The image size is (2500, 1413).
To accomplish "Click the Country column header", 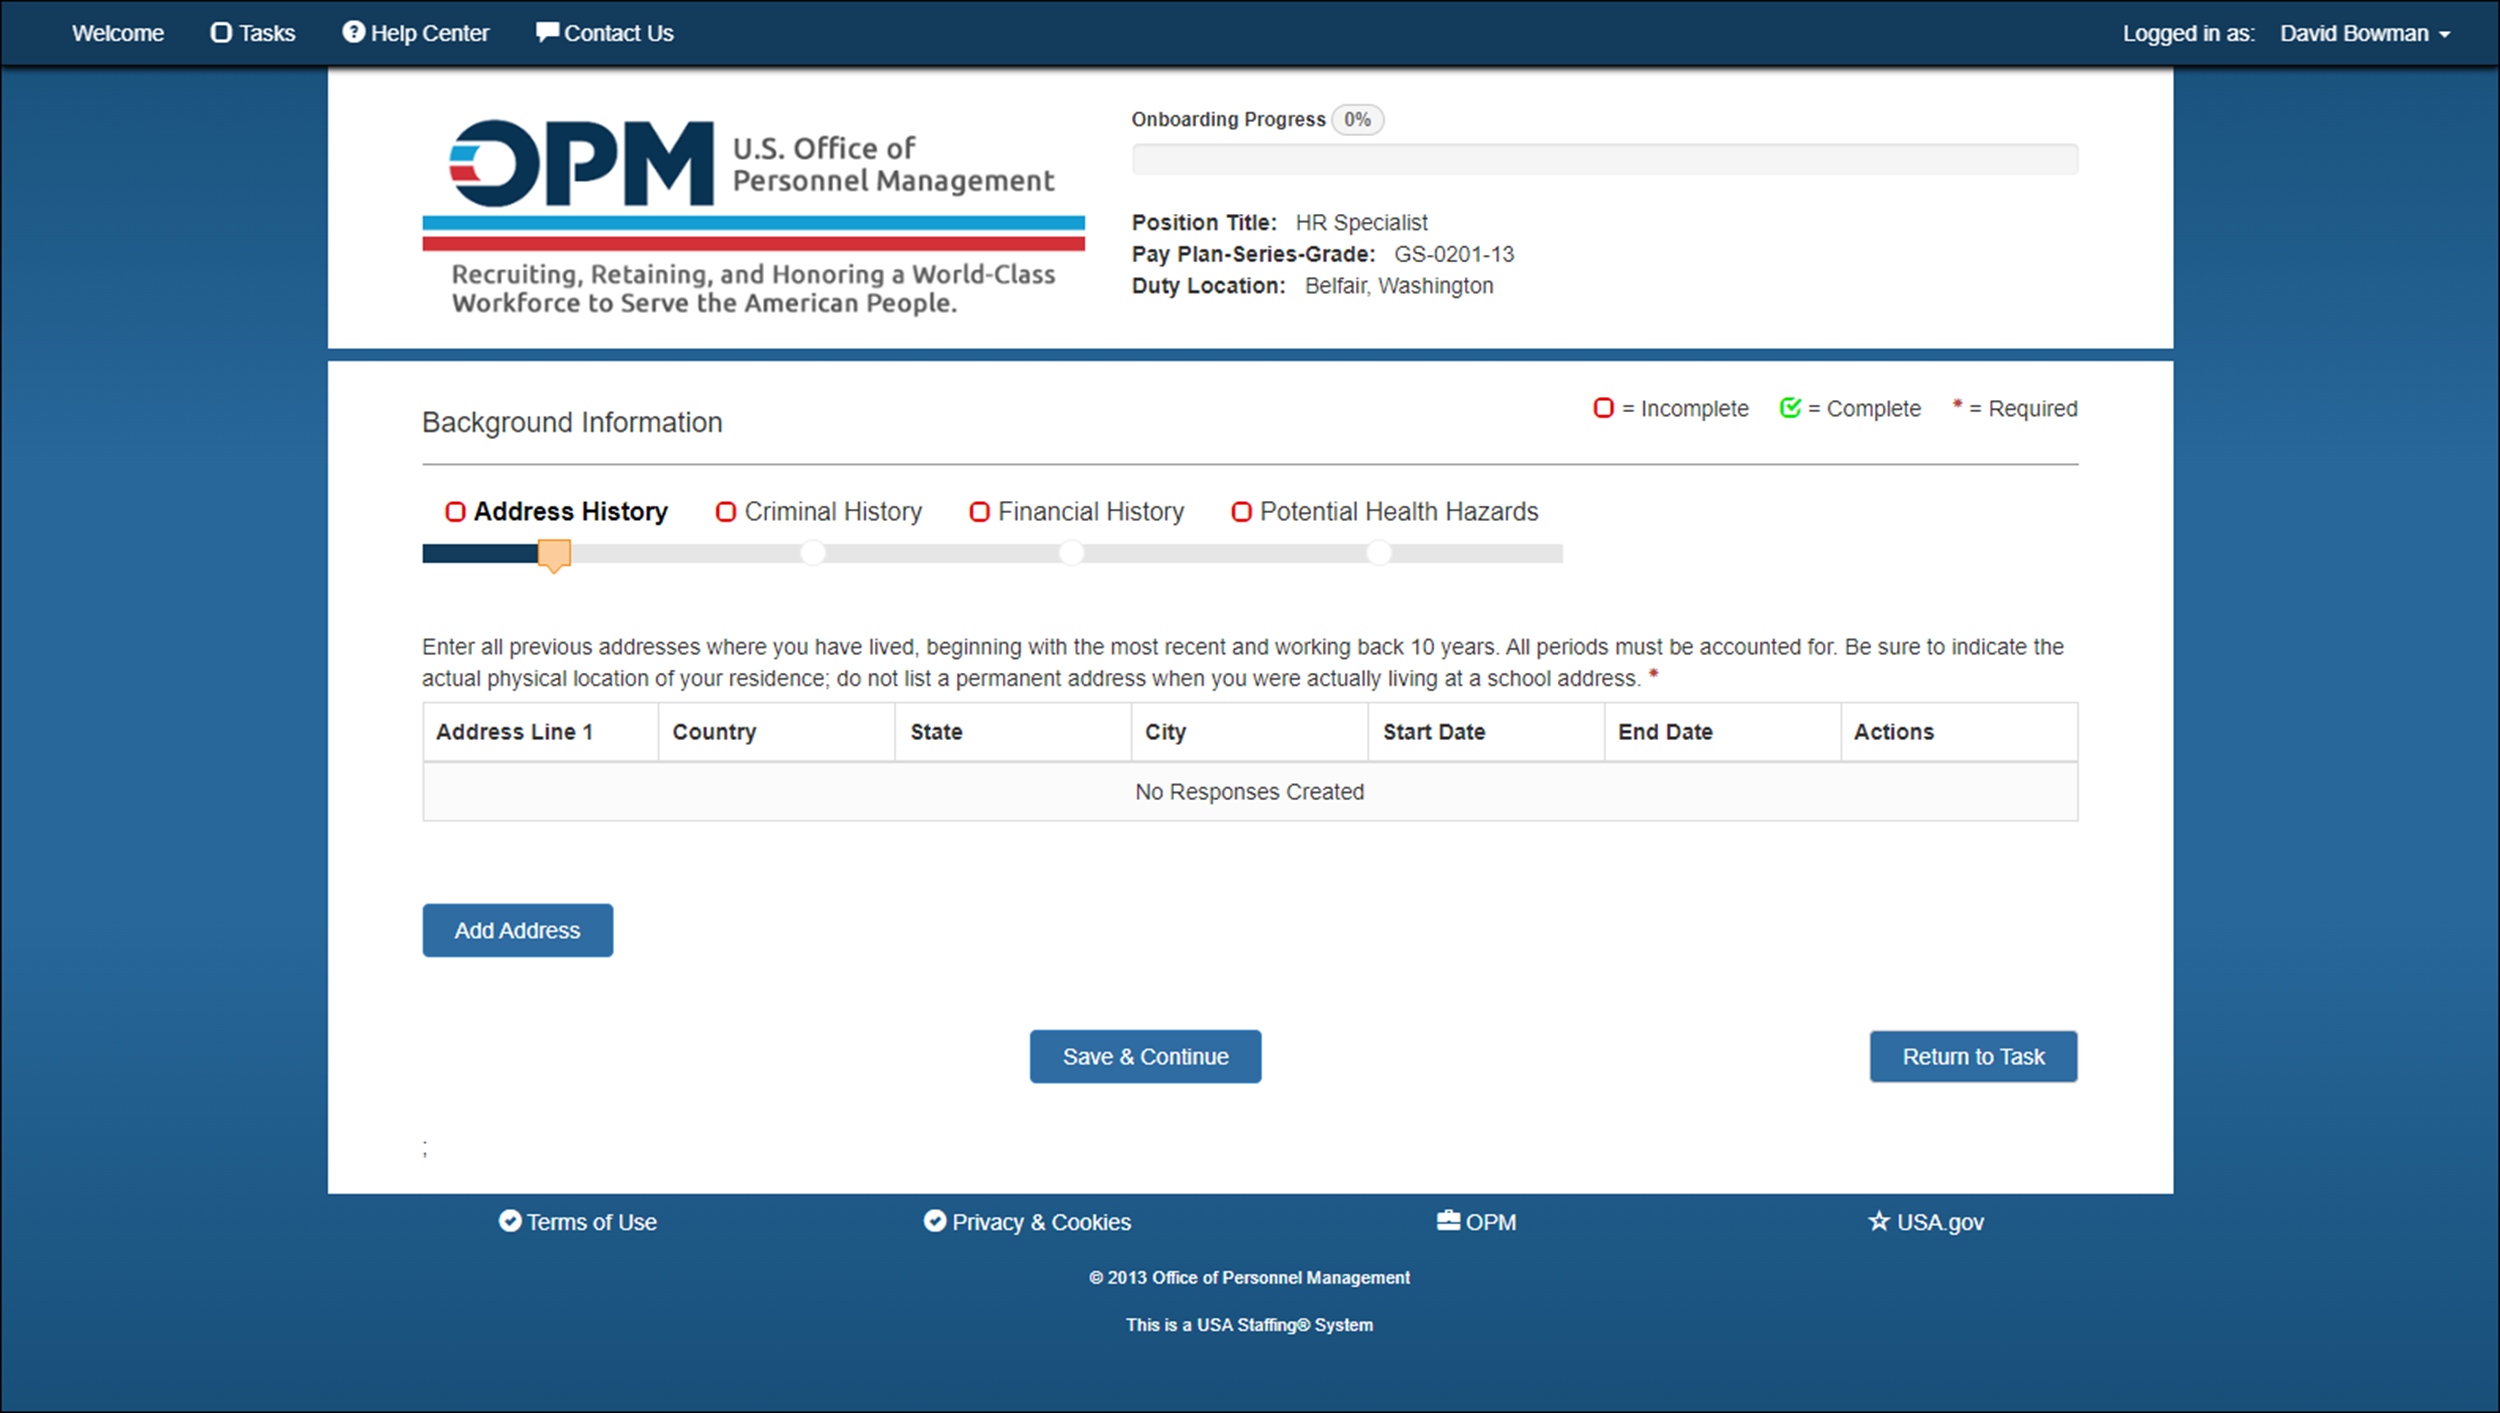I will [x=776, y=732].
